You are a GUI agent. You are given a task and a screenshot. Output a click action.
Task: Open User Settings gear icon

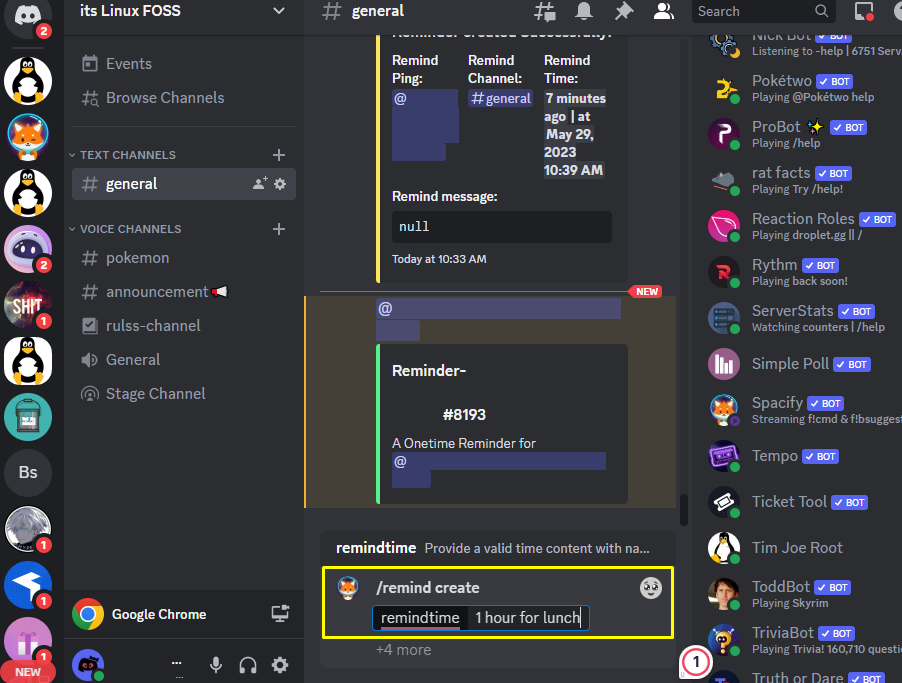(280, 665)
